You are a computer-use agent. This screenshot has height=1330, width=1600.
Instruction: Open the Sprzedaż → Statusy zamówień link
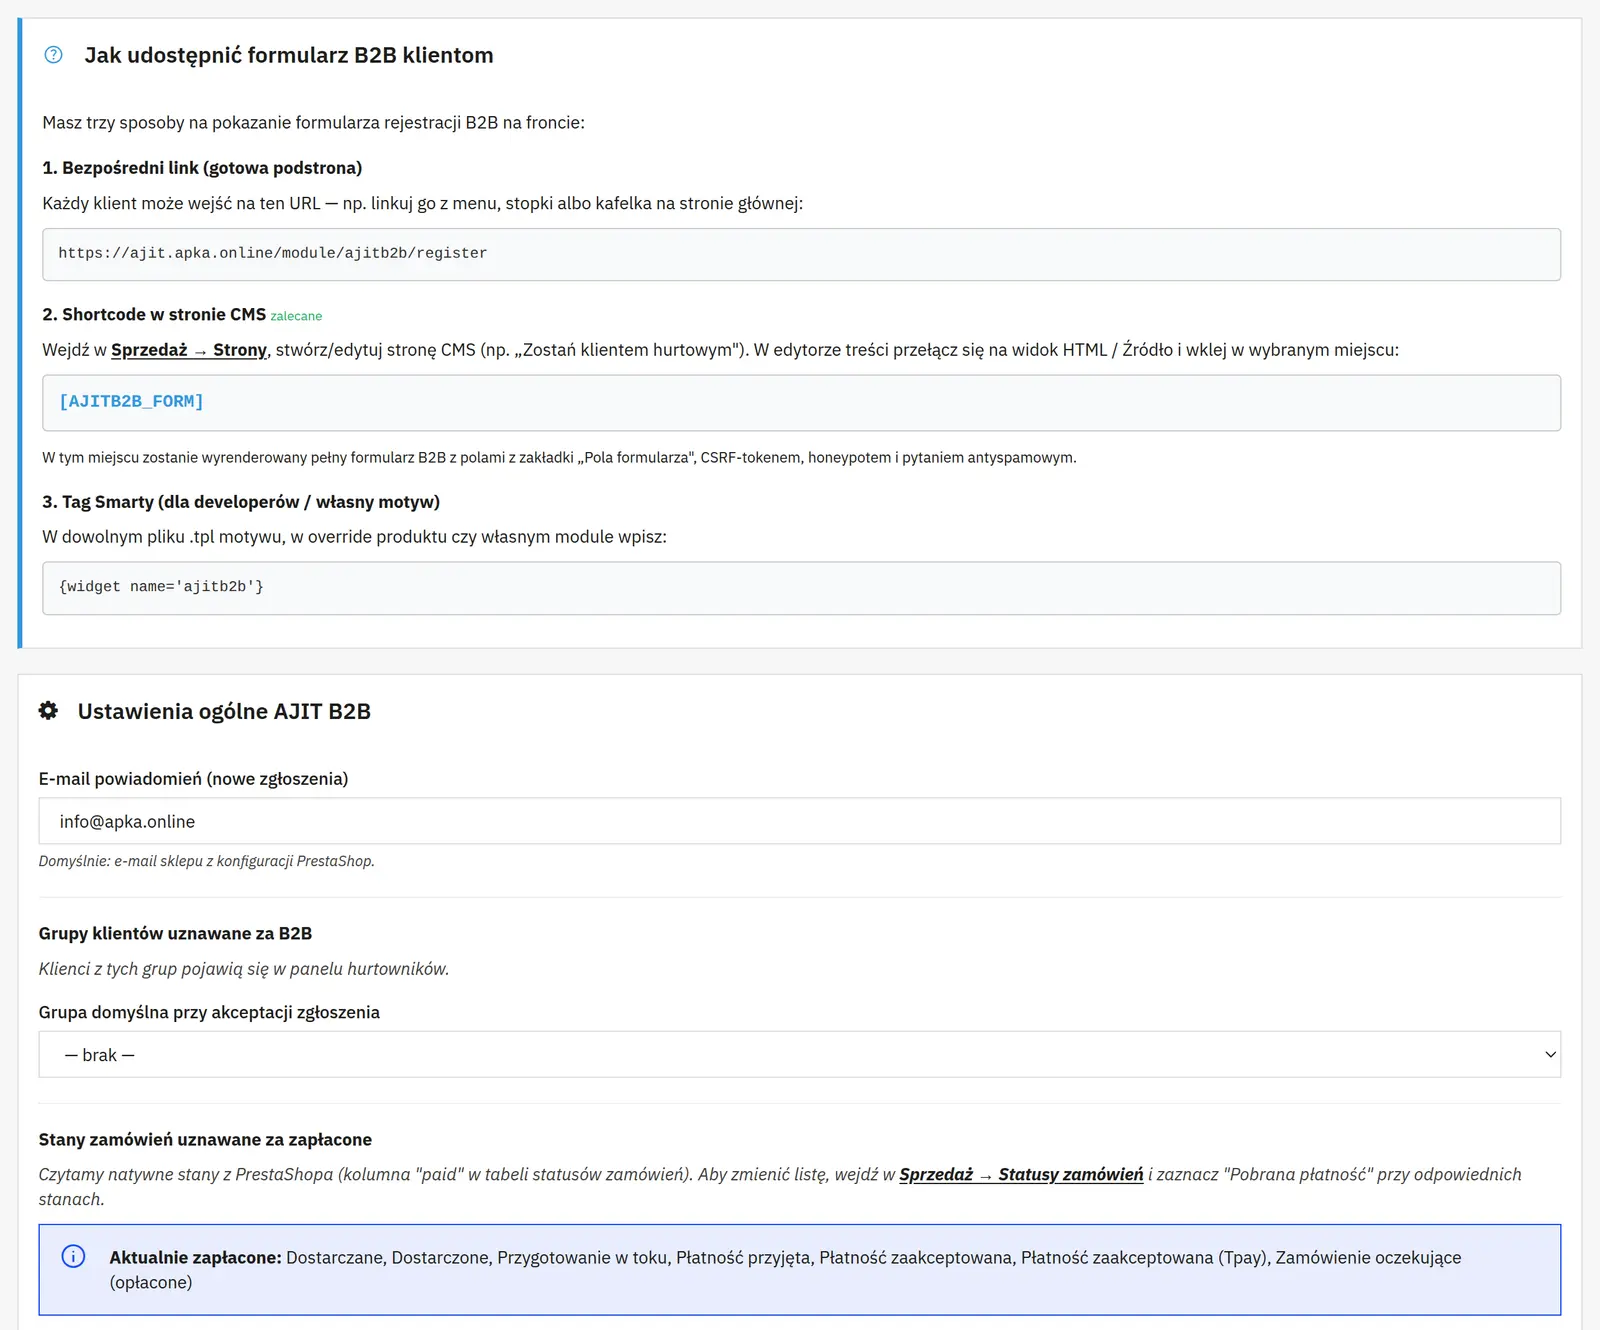[1021, 1175]
